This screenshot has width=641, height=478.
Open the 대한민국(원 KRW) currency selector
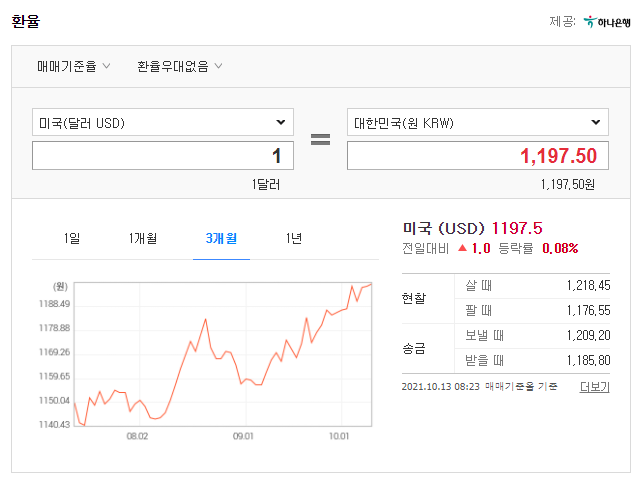477,122
